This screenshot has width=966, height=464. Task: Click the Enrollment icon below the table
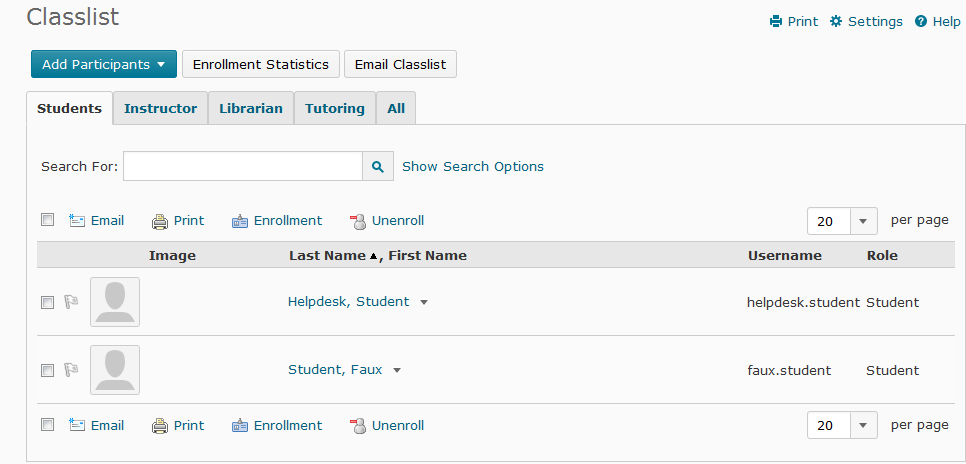click(240, 426)
